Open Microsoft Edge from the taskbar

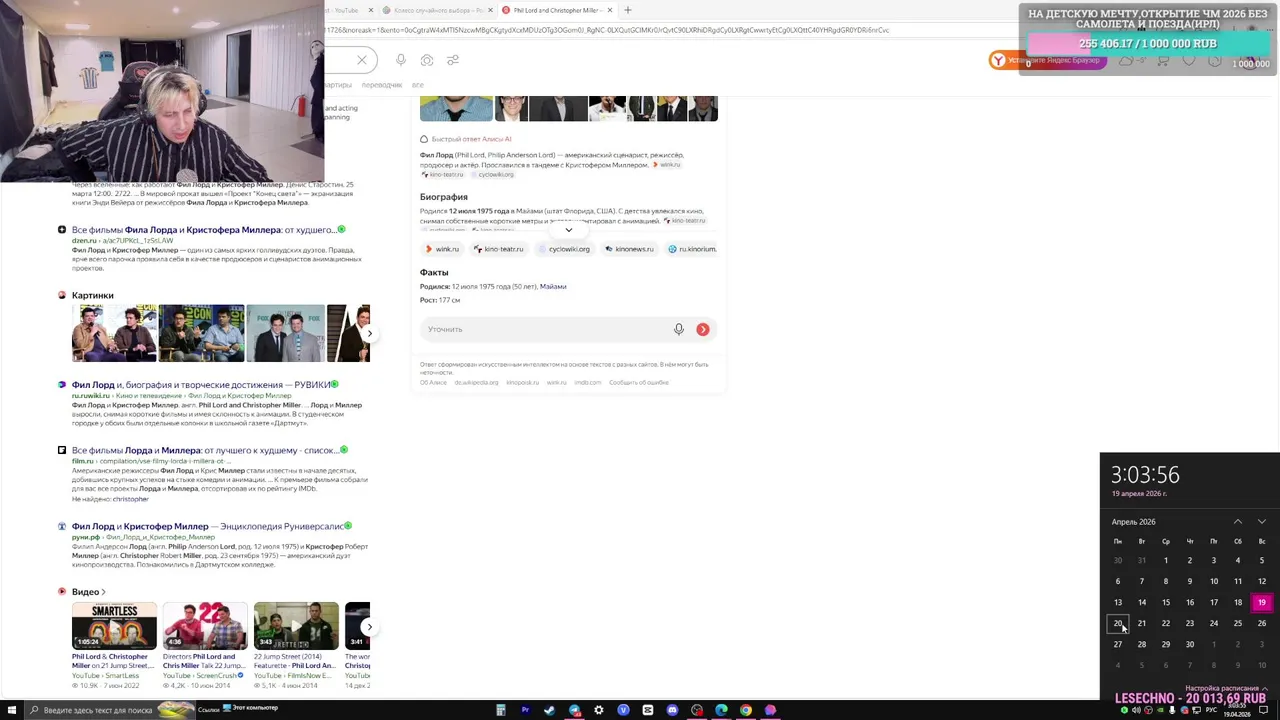(x=721, y=710)
